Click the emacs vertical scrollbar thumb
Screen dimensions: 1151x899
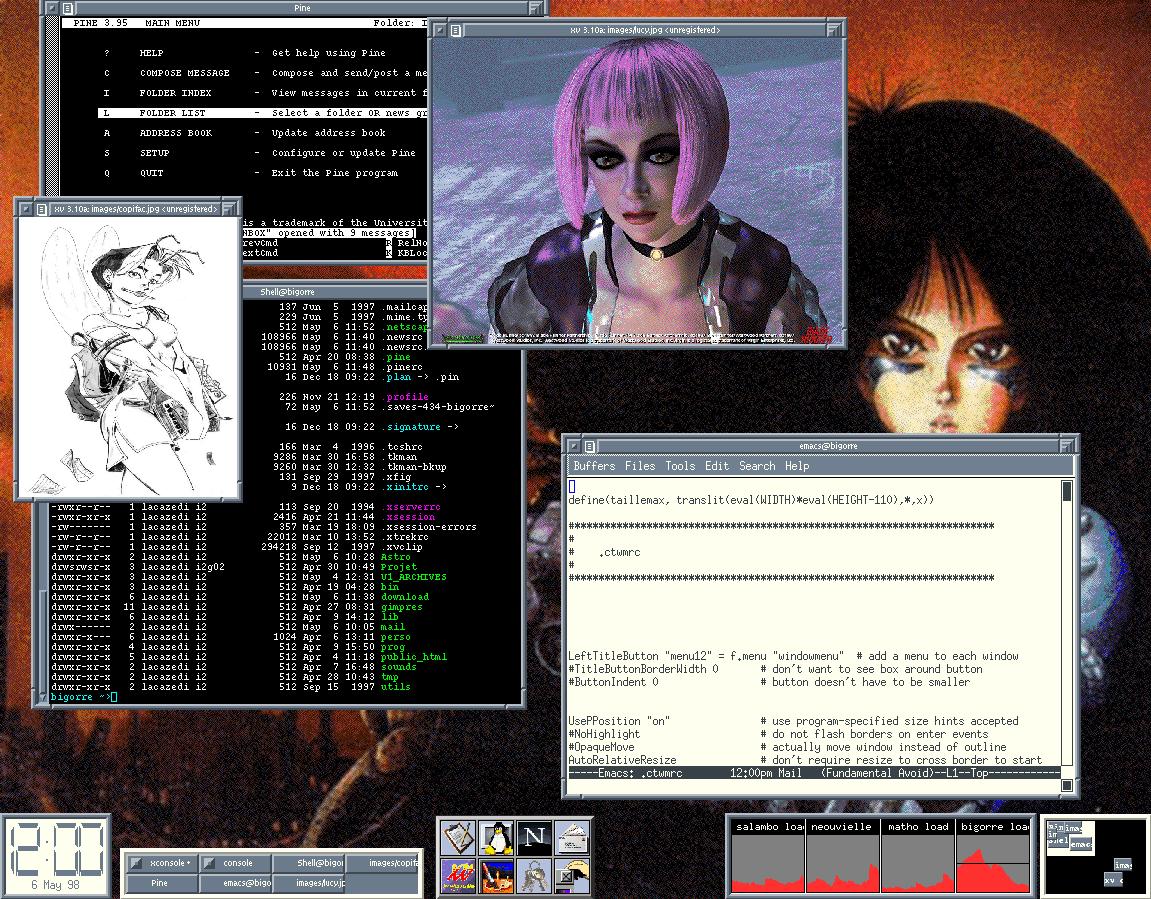tap(1067, 491)
